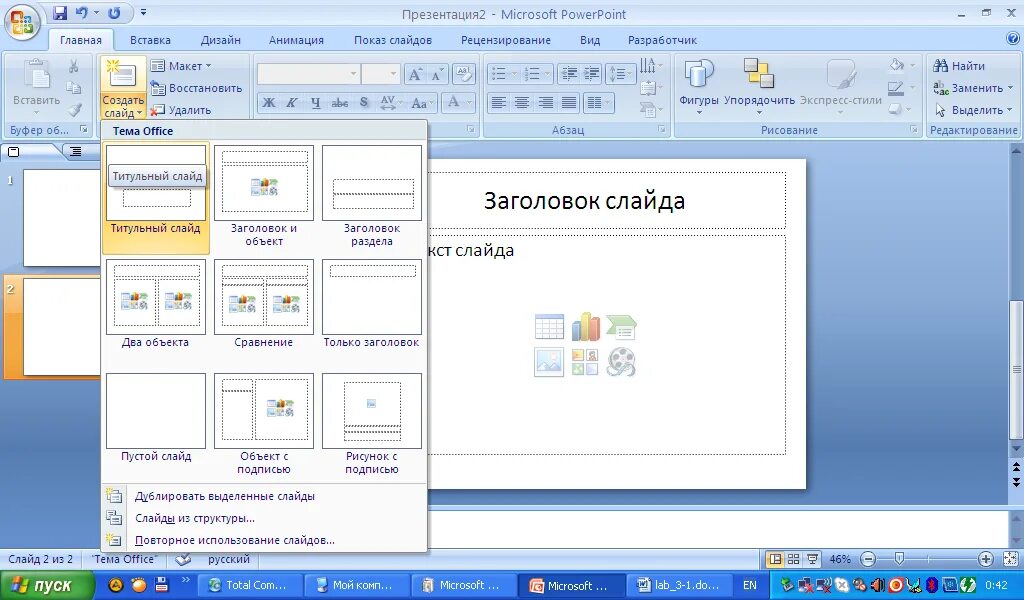Open font name combo box
The width and height of the screenshot is (1024, 600).
click(x=308, y=74)
